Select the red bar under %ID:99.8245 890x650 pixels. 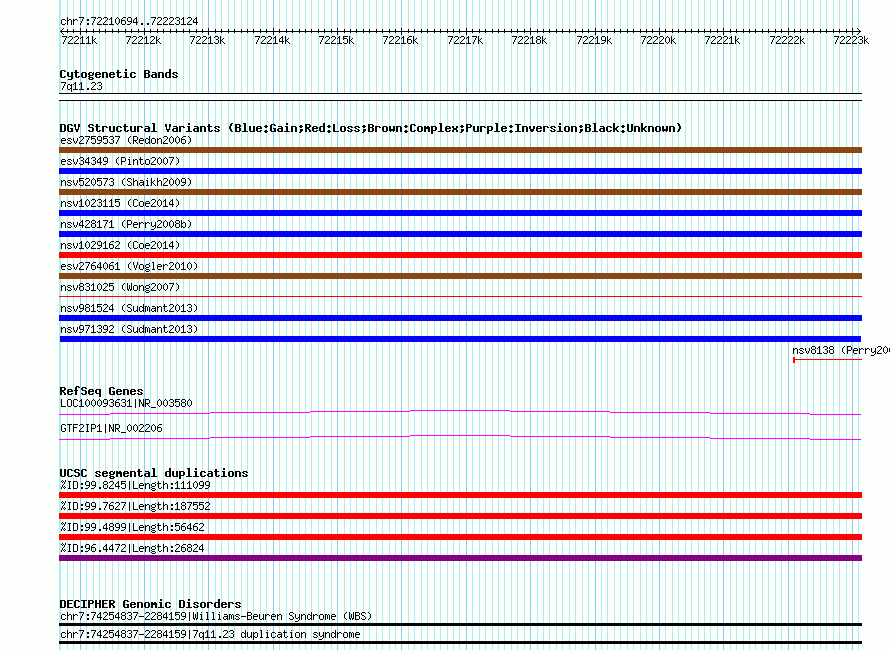click(460, 495)
